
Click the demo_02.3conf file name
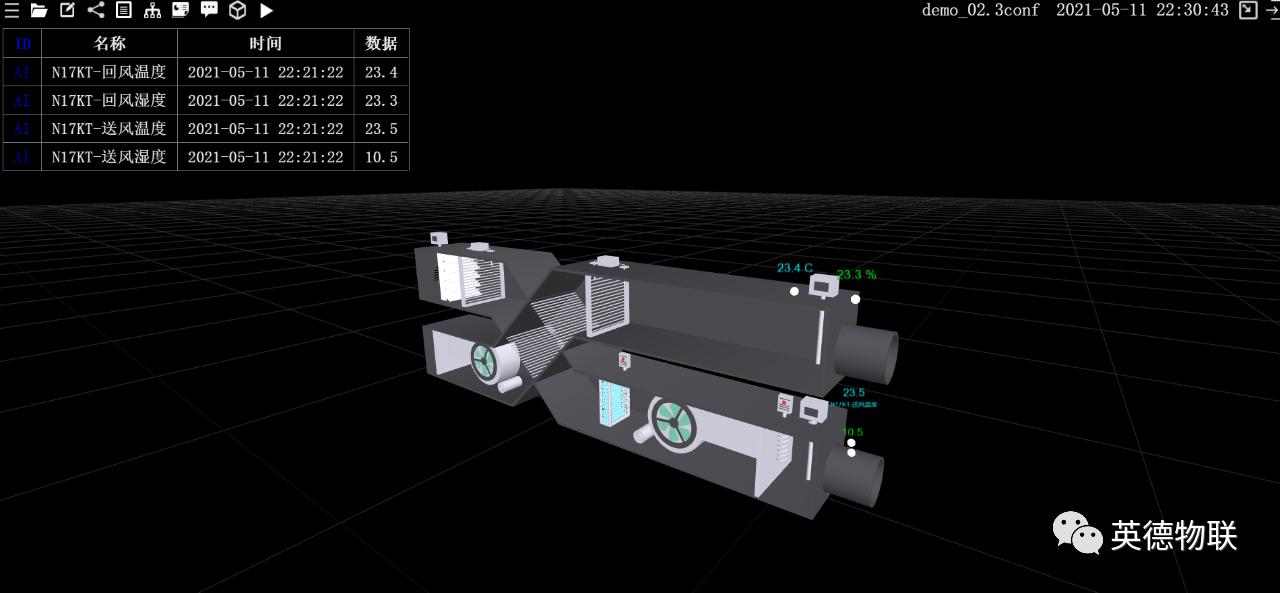(x=980, y=10)
